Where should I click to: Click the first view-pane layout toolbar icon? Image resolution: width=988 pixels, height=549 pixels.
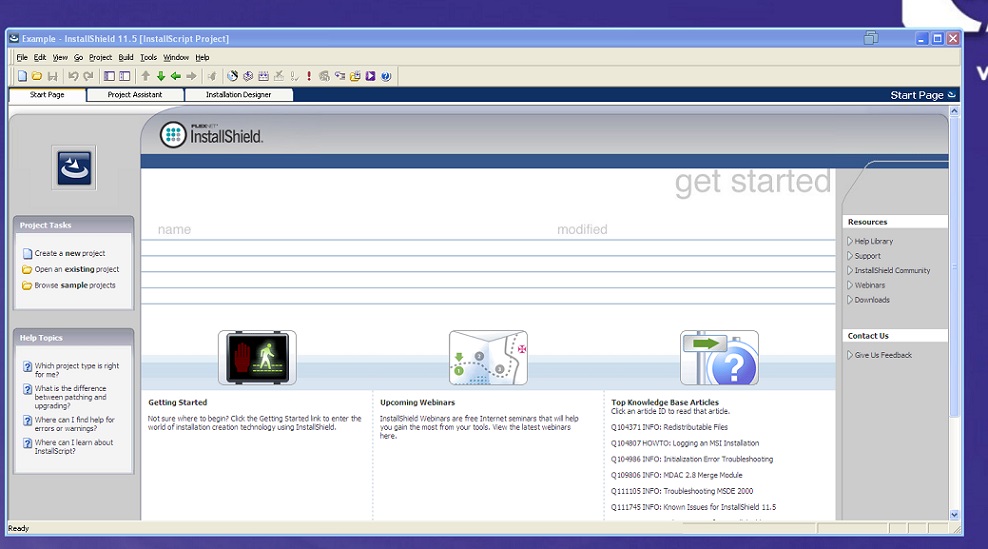click(x=109, y=76)
